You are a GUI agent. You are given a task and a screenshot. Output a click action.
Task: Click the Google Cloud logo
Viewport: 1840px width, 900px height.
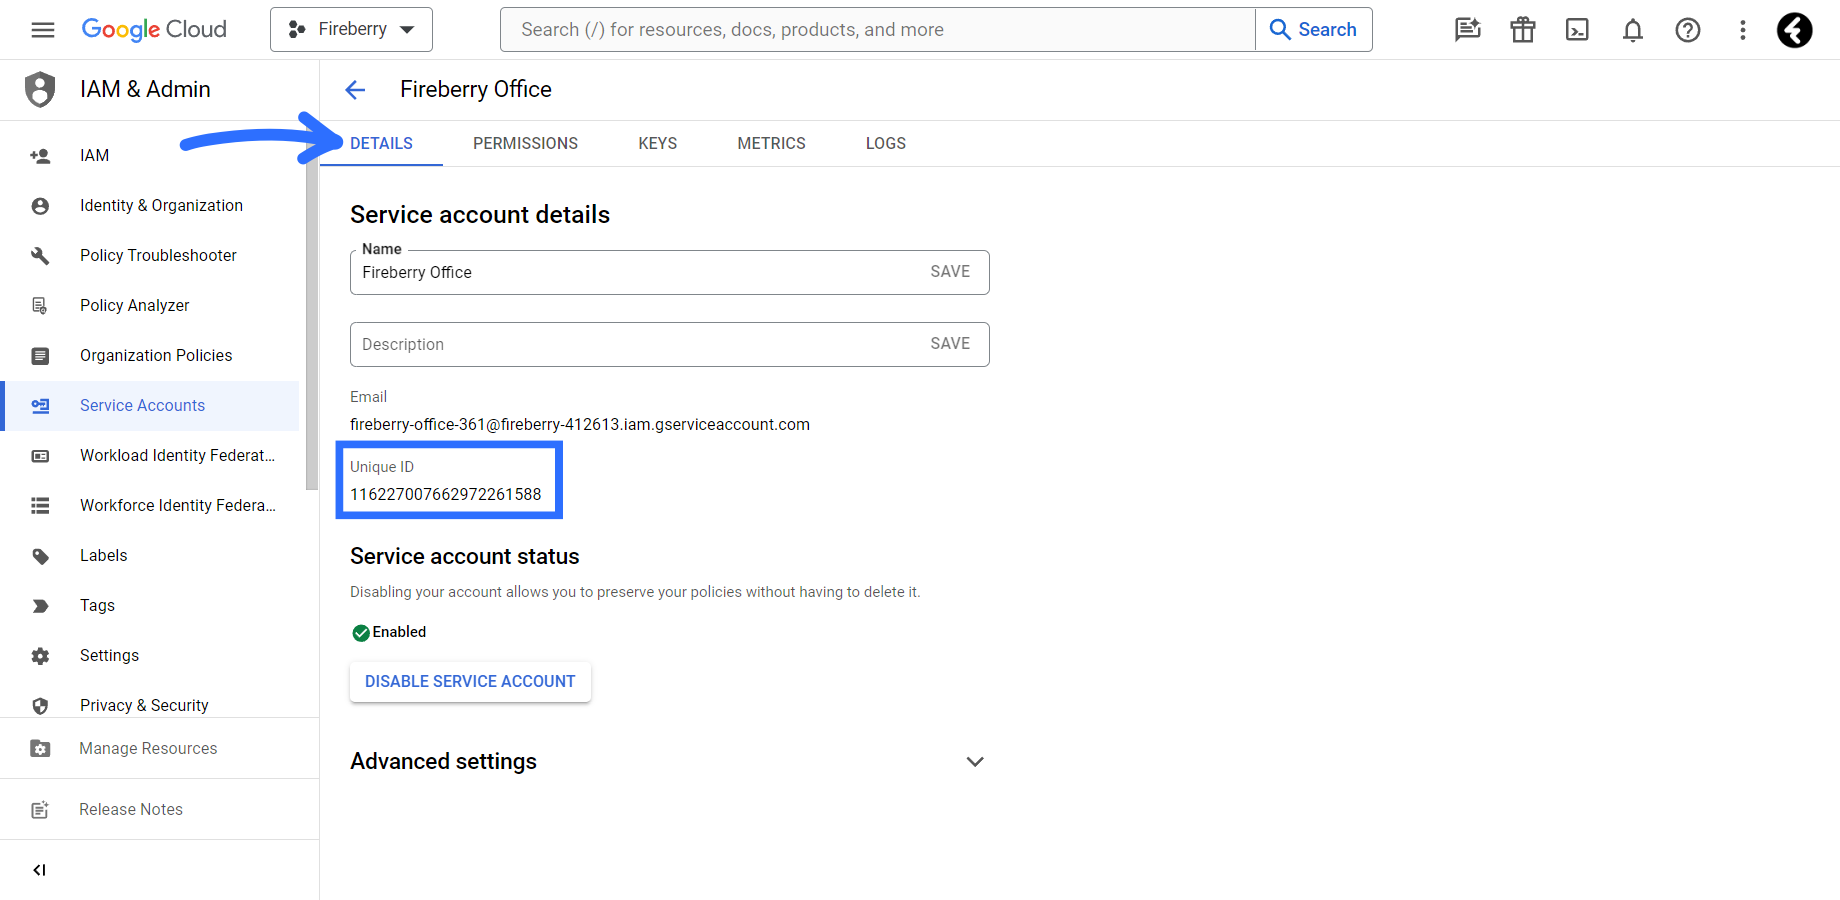[154, 30]
